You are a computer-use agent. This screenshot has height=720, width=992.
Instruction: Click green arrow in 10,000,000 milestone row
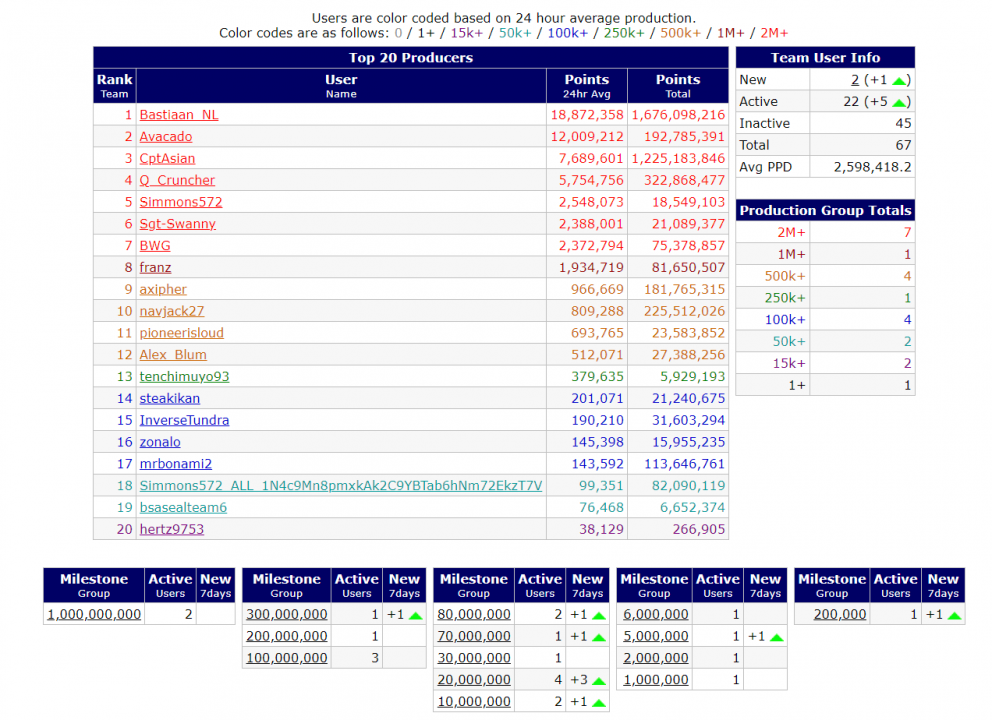(598, 703)
